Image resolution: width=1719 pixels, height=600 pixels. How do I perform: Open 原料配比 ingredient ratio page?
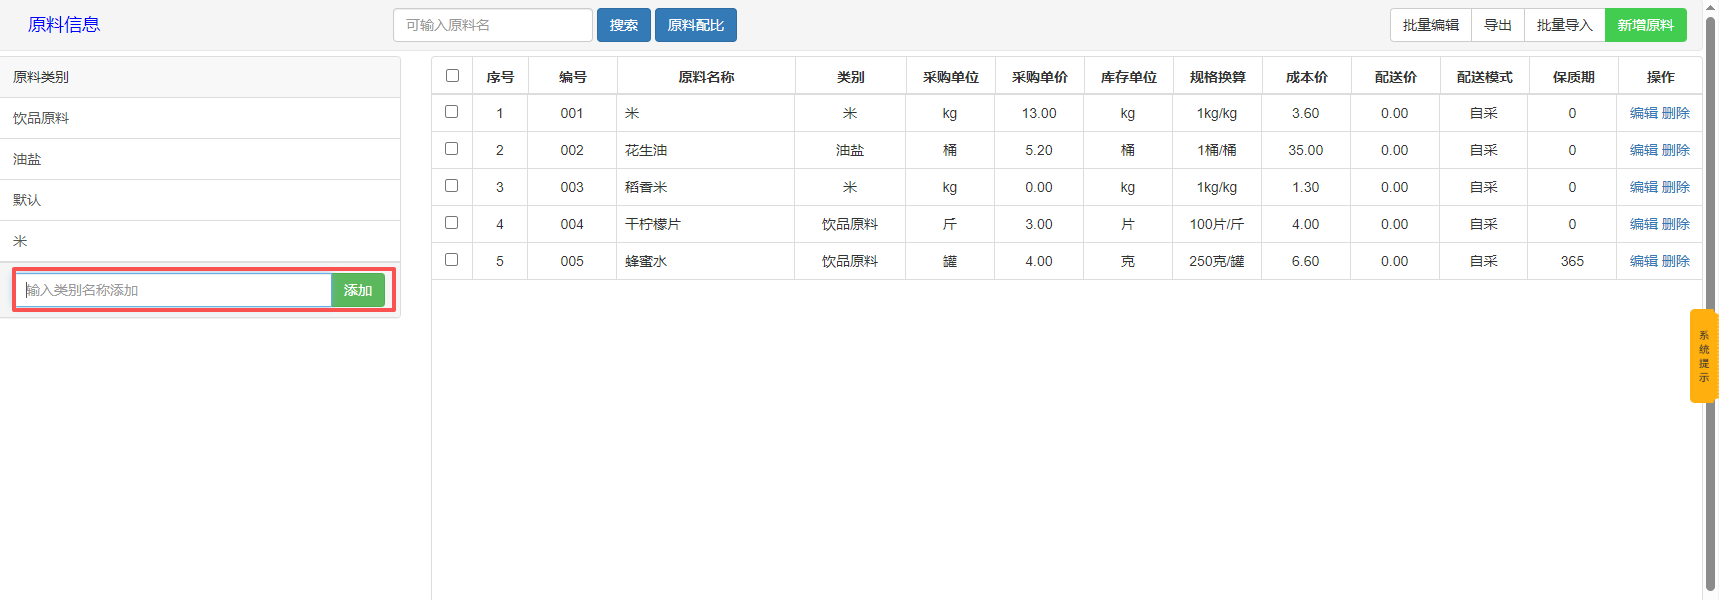tap(695, 25)
